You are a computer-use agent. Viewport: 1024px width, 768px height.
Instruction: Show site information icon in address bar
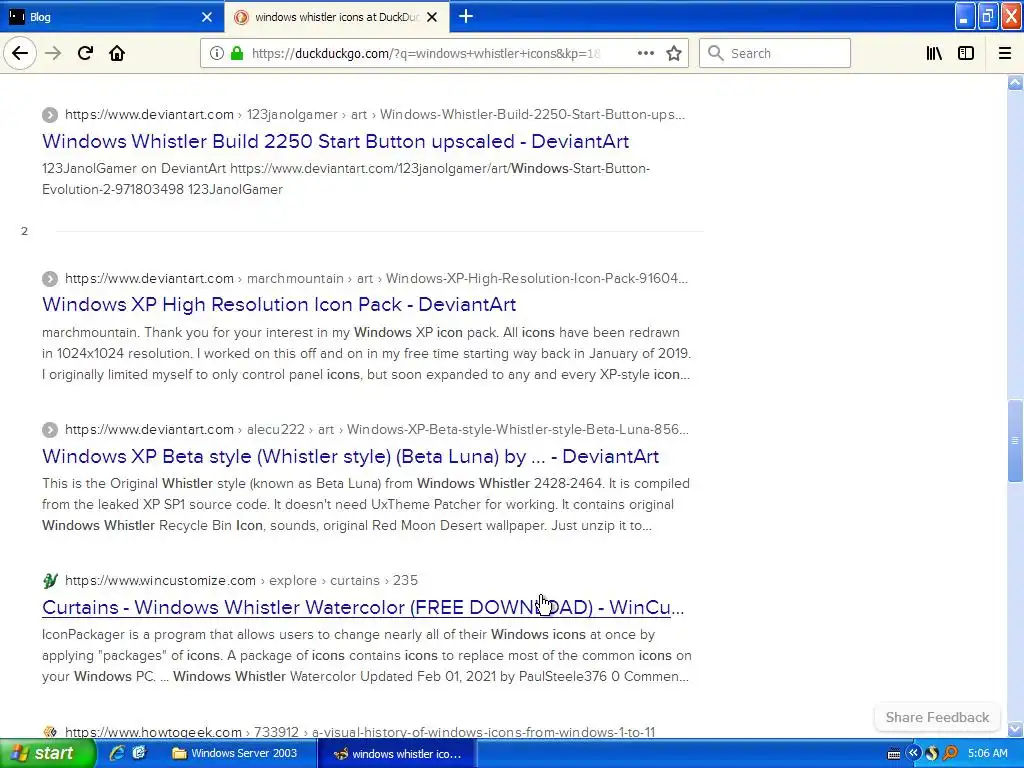coord(216,53)
